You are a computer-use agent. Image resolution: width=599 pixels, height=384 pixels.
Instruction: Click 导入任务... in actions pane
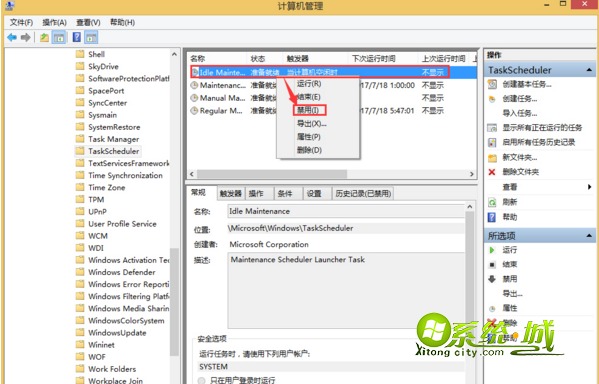click(520, 113)
